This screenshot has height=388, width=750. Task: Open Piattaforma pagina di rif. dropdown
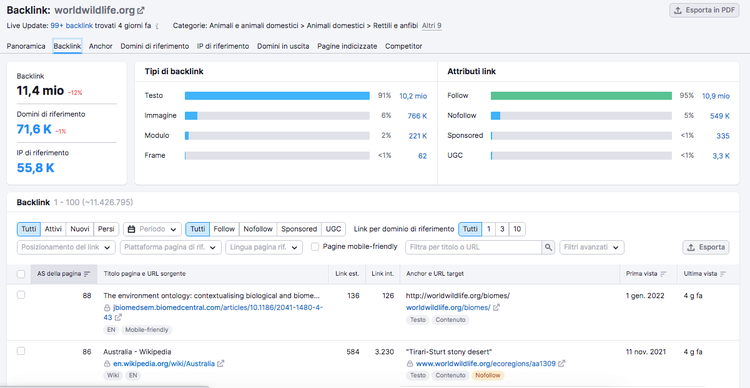tap(170, 247)
